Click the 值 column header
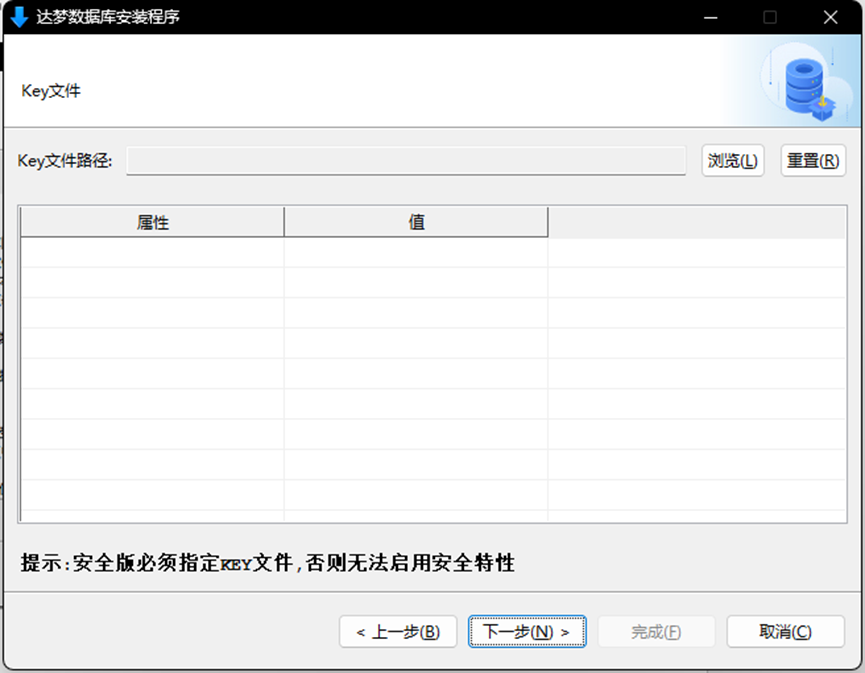 [417, 222]
